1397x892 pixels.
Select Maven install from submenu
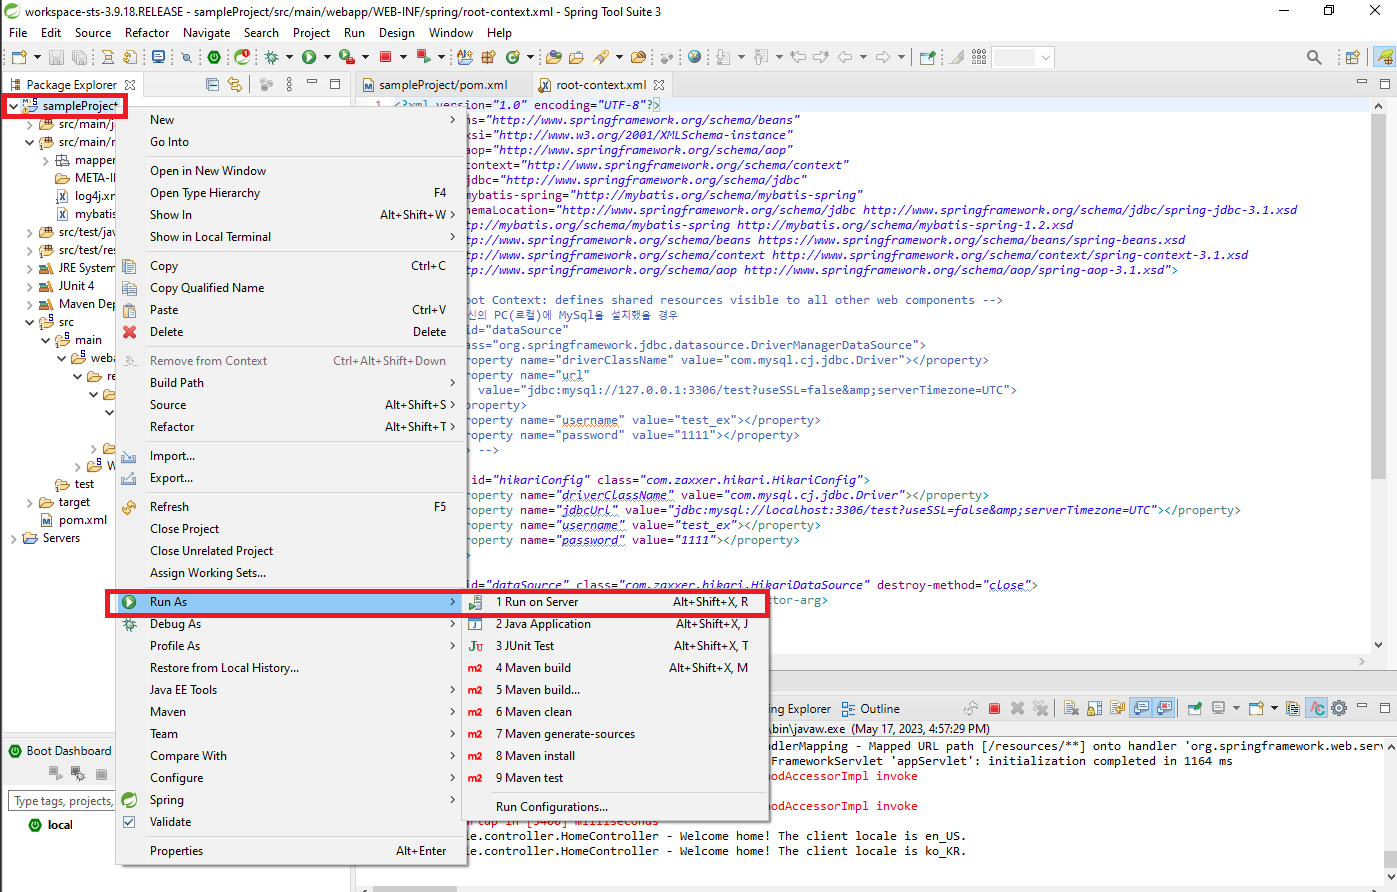click(615, 756)
